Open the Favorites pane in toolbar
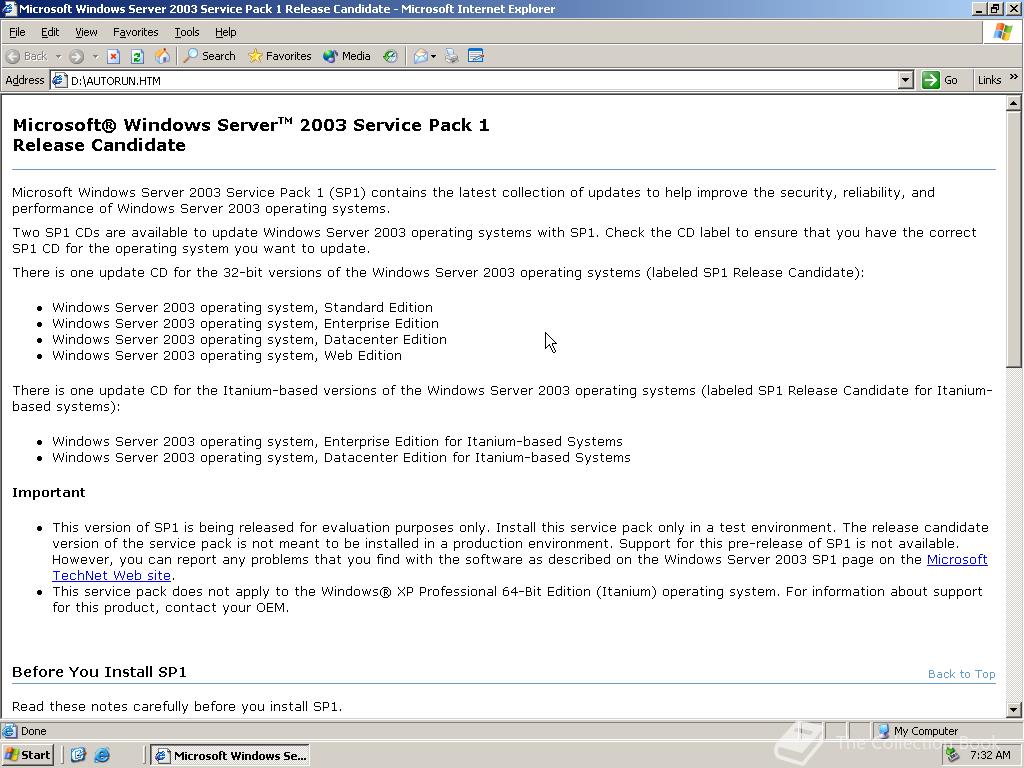 pos(280,56)
